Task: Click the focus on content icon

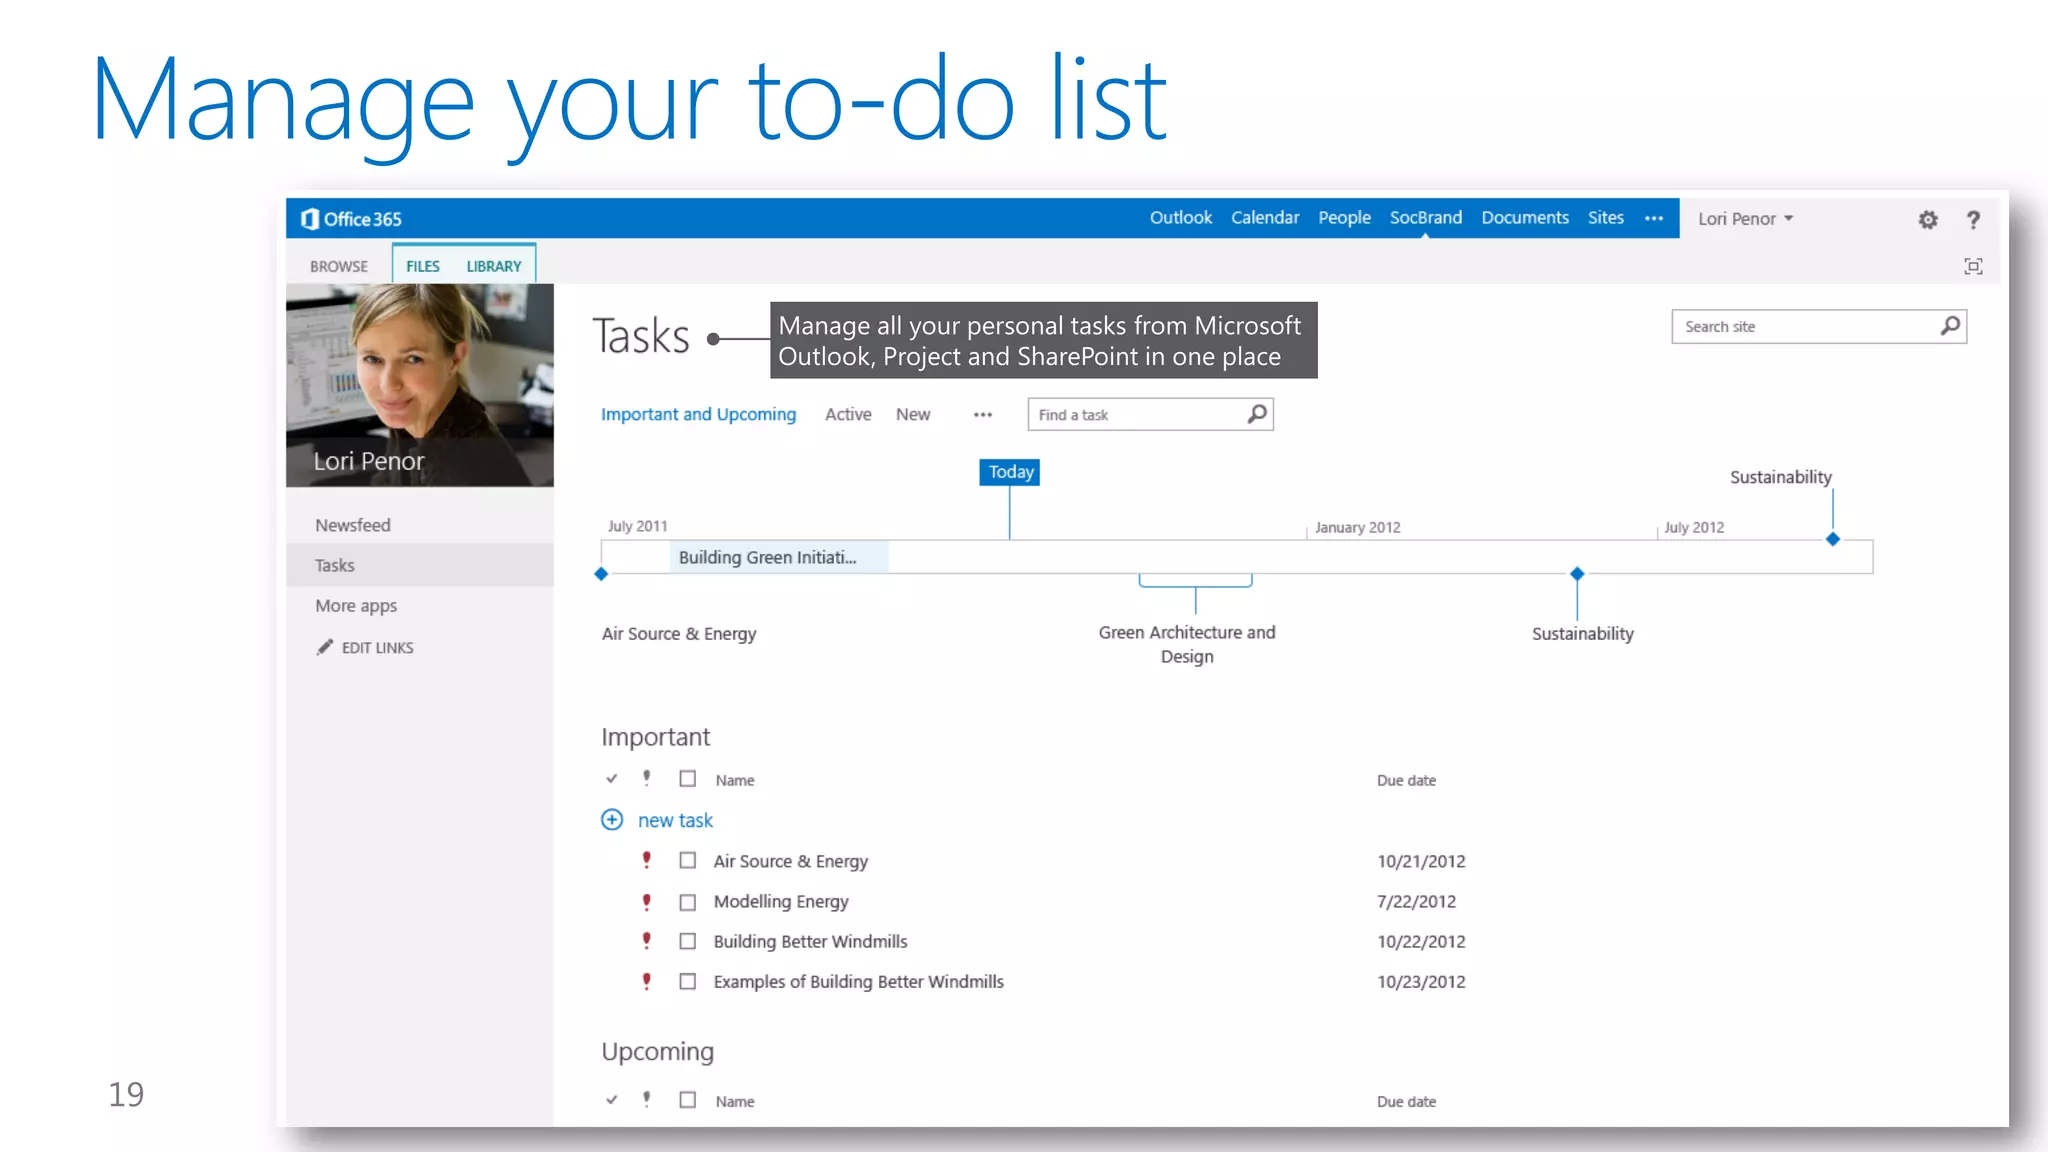Action: (1973, 266)
